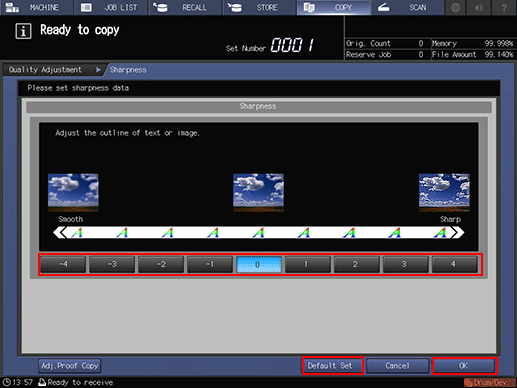Set sharpness to 2
517x388 pixels.
pos(357,264)
